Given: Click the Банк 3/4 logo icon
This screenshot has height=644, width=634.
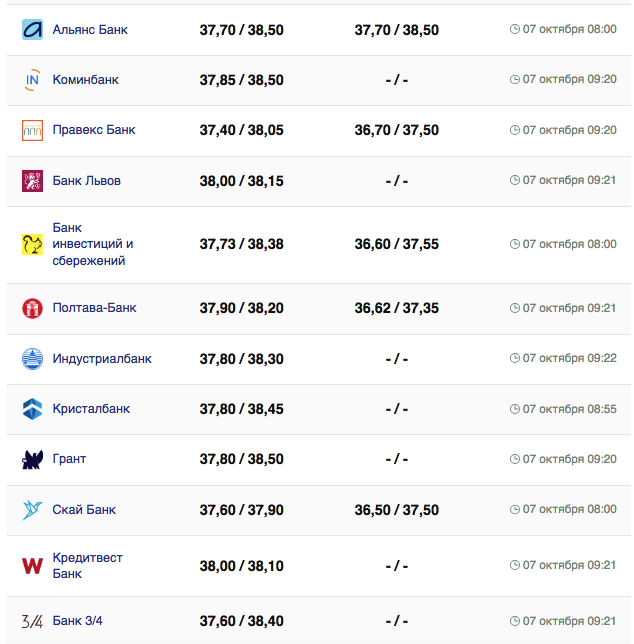Looking at the screenshot, I should click(32, 621).
